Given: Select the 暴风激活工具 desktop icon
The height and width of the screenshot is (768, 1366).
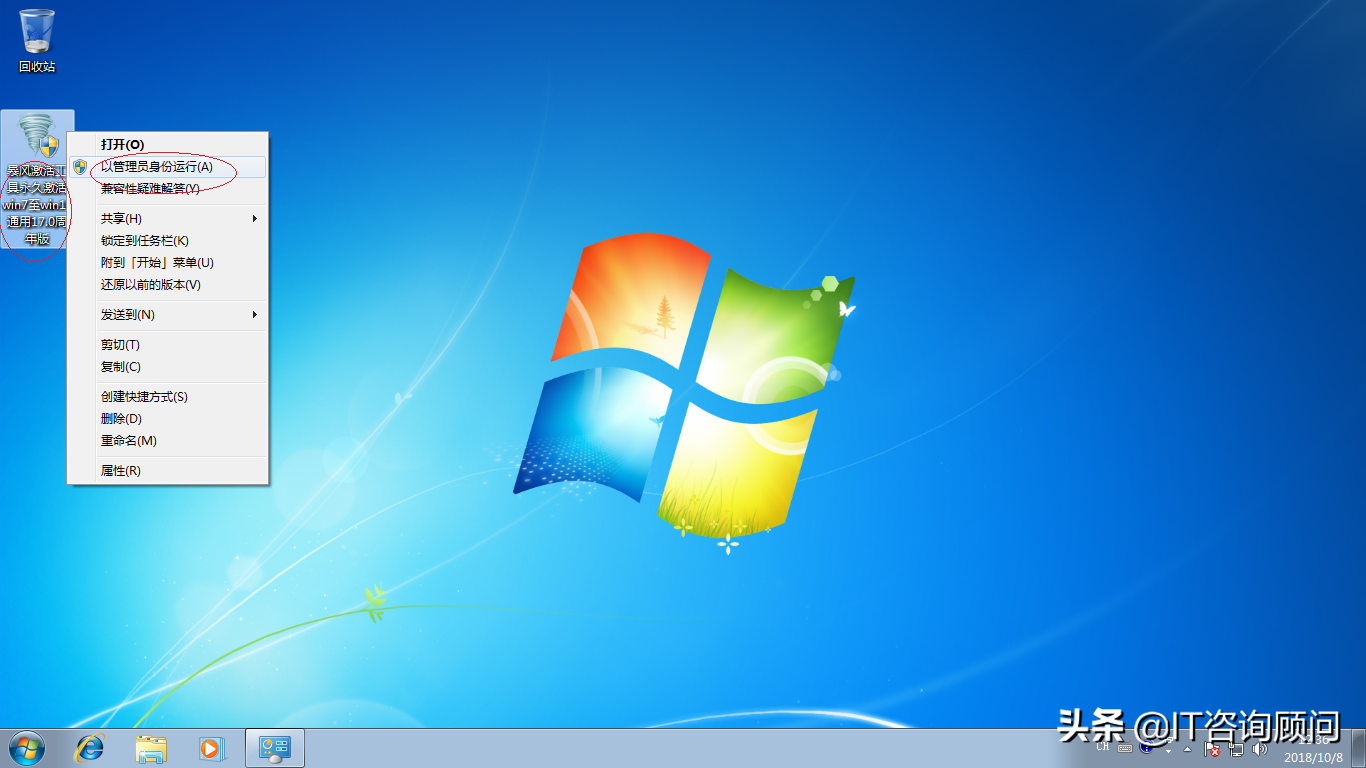Looking at the screenshot, I should point(38,180).
